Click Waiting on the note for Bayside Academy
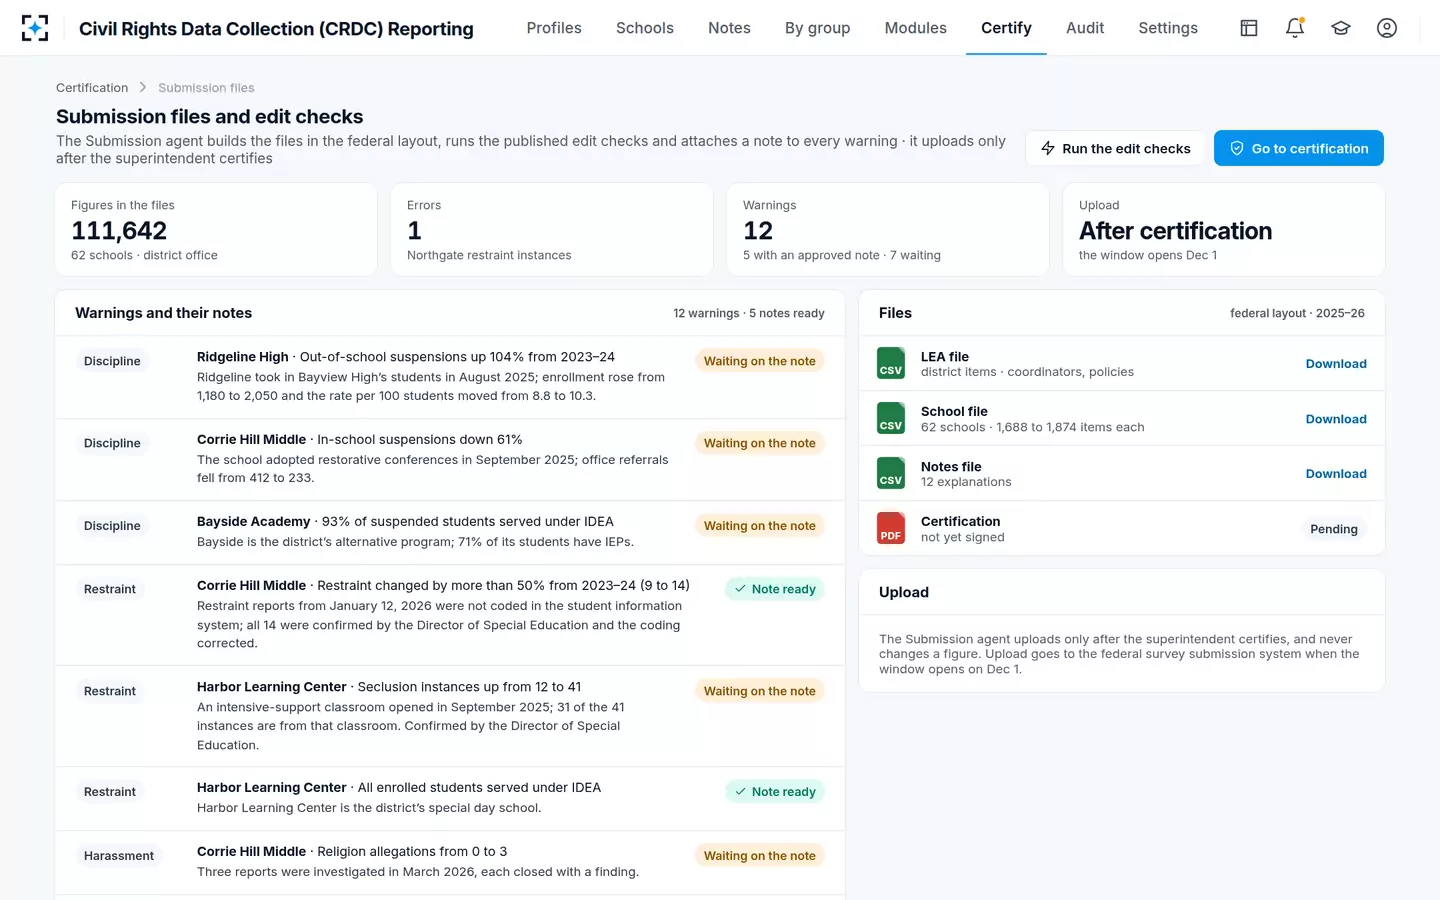Screen dimensions: 1440x900 coord(760,526)
